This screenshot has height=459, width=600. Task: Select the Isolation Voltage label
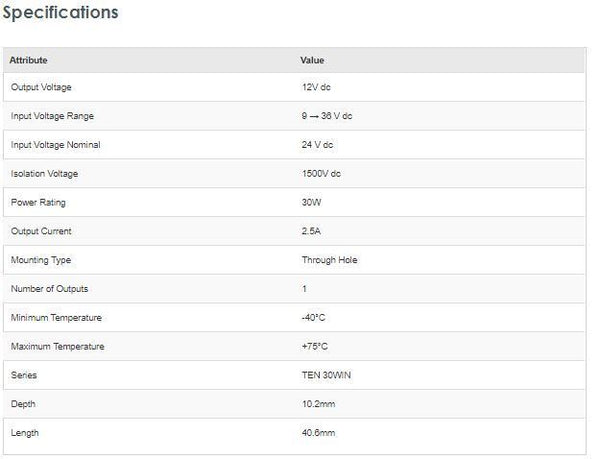(x=44, y=174)
